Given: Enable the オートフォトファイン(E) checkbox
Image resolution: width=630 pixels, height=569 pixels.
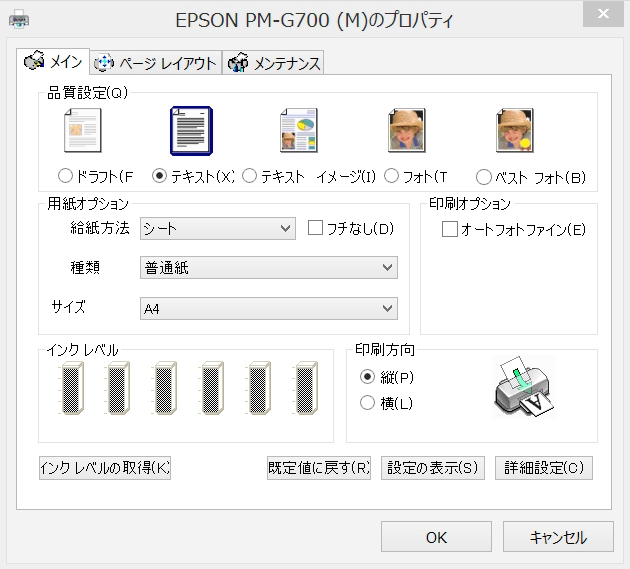Looking at the screenshot, I should pyautogui.click(x=450, y=229).
